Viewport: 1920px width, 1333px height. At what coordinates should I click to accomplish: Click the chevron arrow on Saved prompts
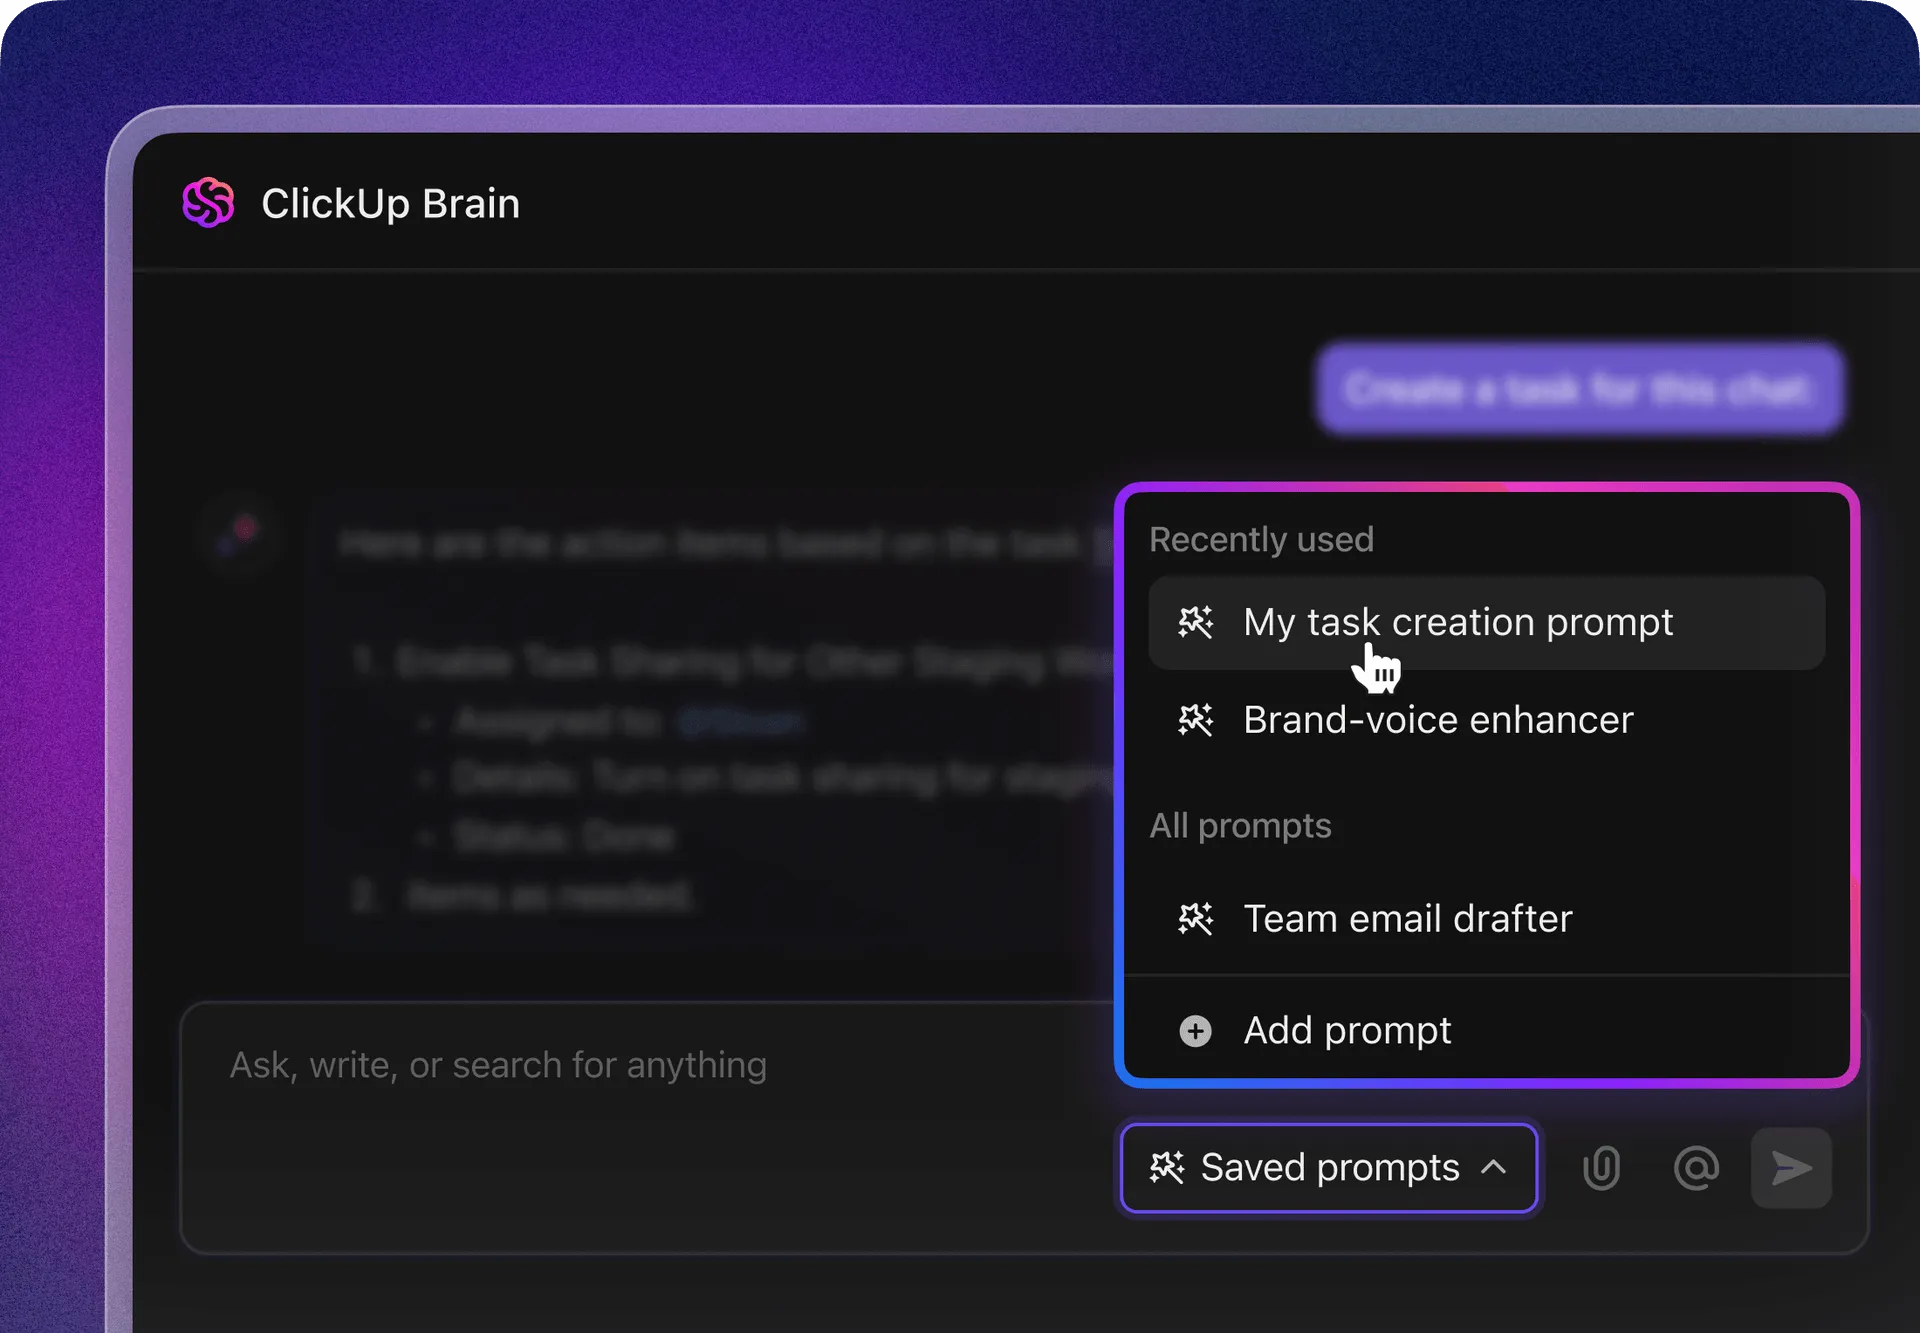pos(1493,1167)
